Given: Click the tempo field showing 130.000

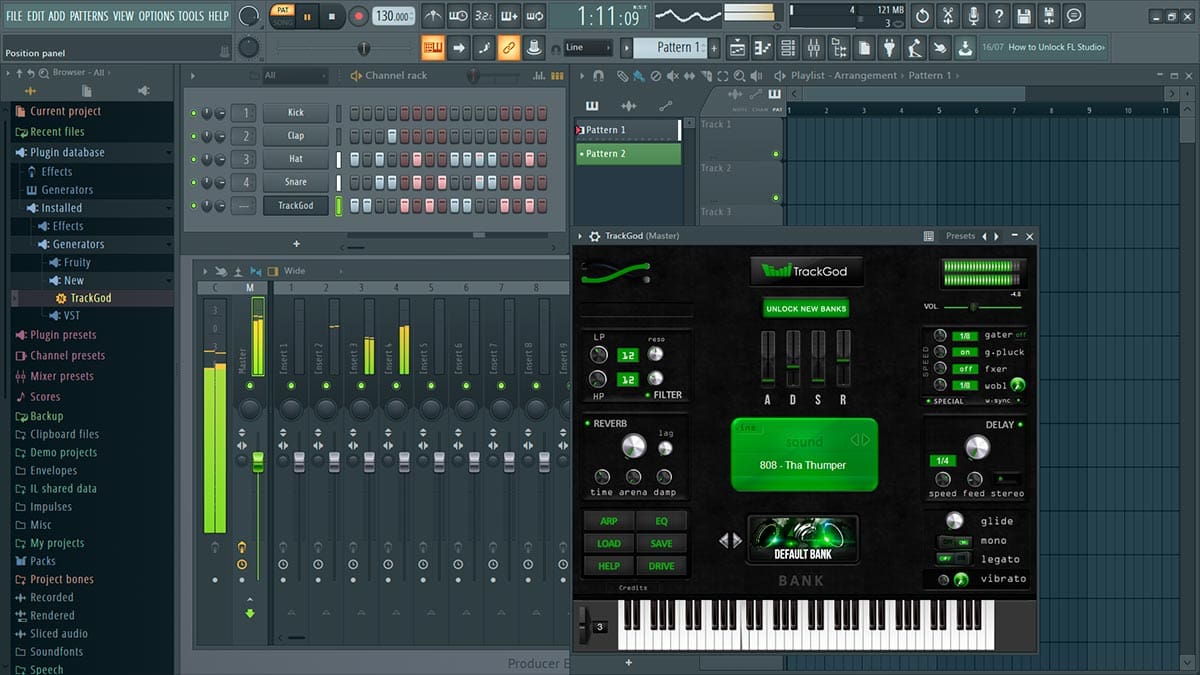Looking at the screenshot, I should (x=394, y=16).
